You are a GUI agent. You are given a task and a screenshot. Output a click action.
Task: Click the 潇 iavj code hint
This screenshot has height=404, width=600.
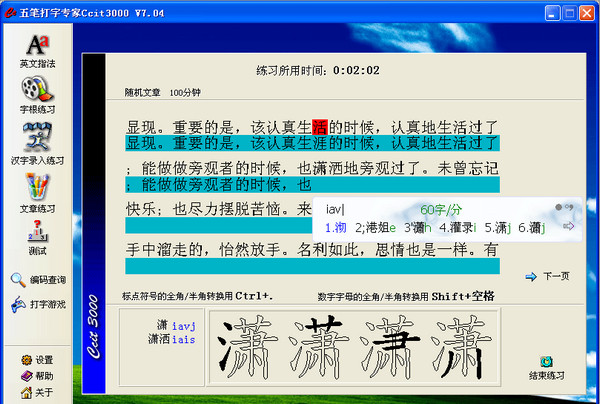click(x=176, y=326)
